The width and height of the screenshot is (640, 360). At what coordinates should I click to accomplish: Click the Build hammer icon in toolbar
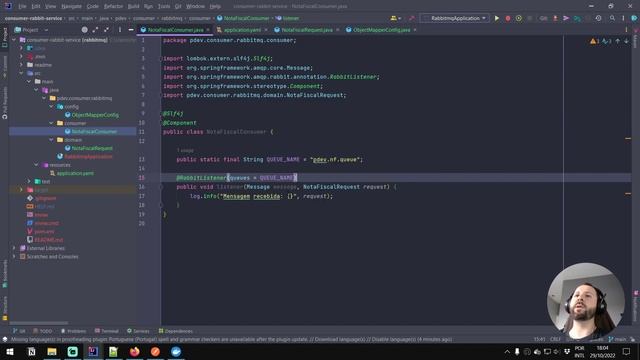tap(411, 18)
